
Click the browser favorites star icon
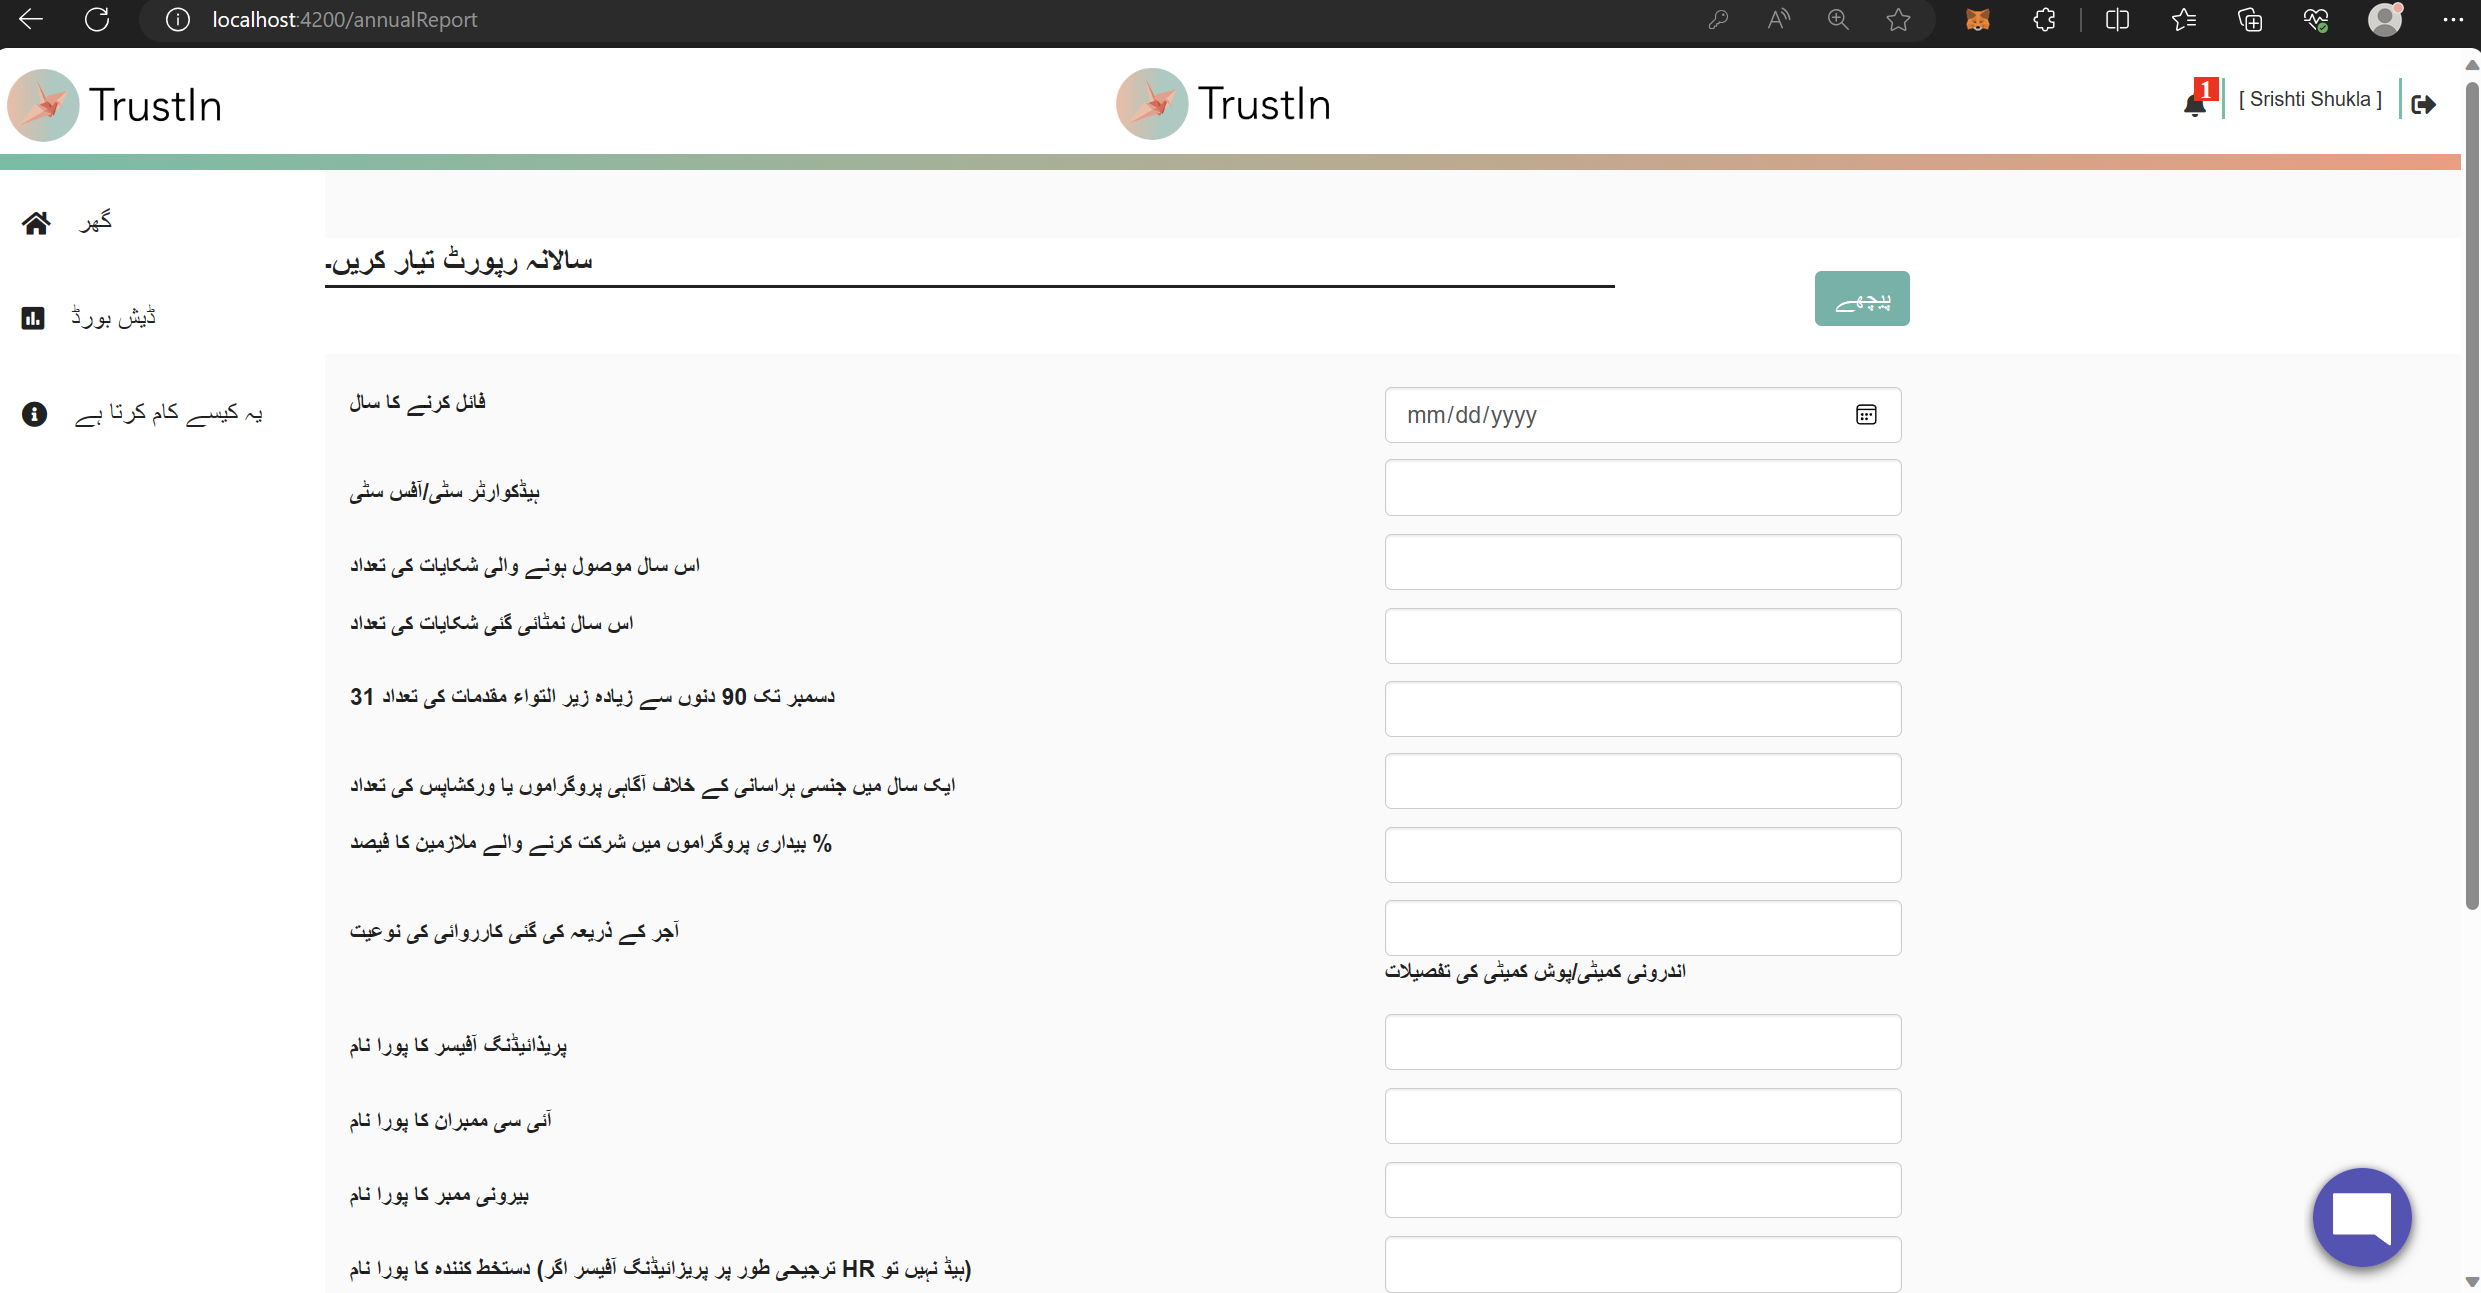[1898, 20]
